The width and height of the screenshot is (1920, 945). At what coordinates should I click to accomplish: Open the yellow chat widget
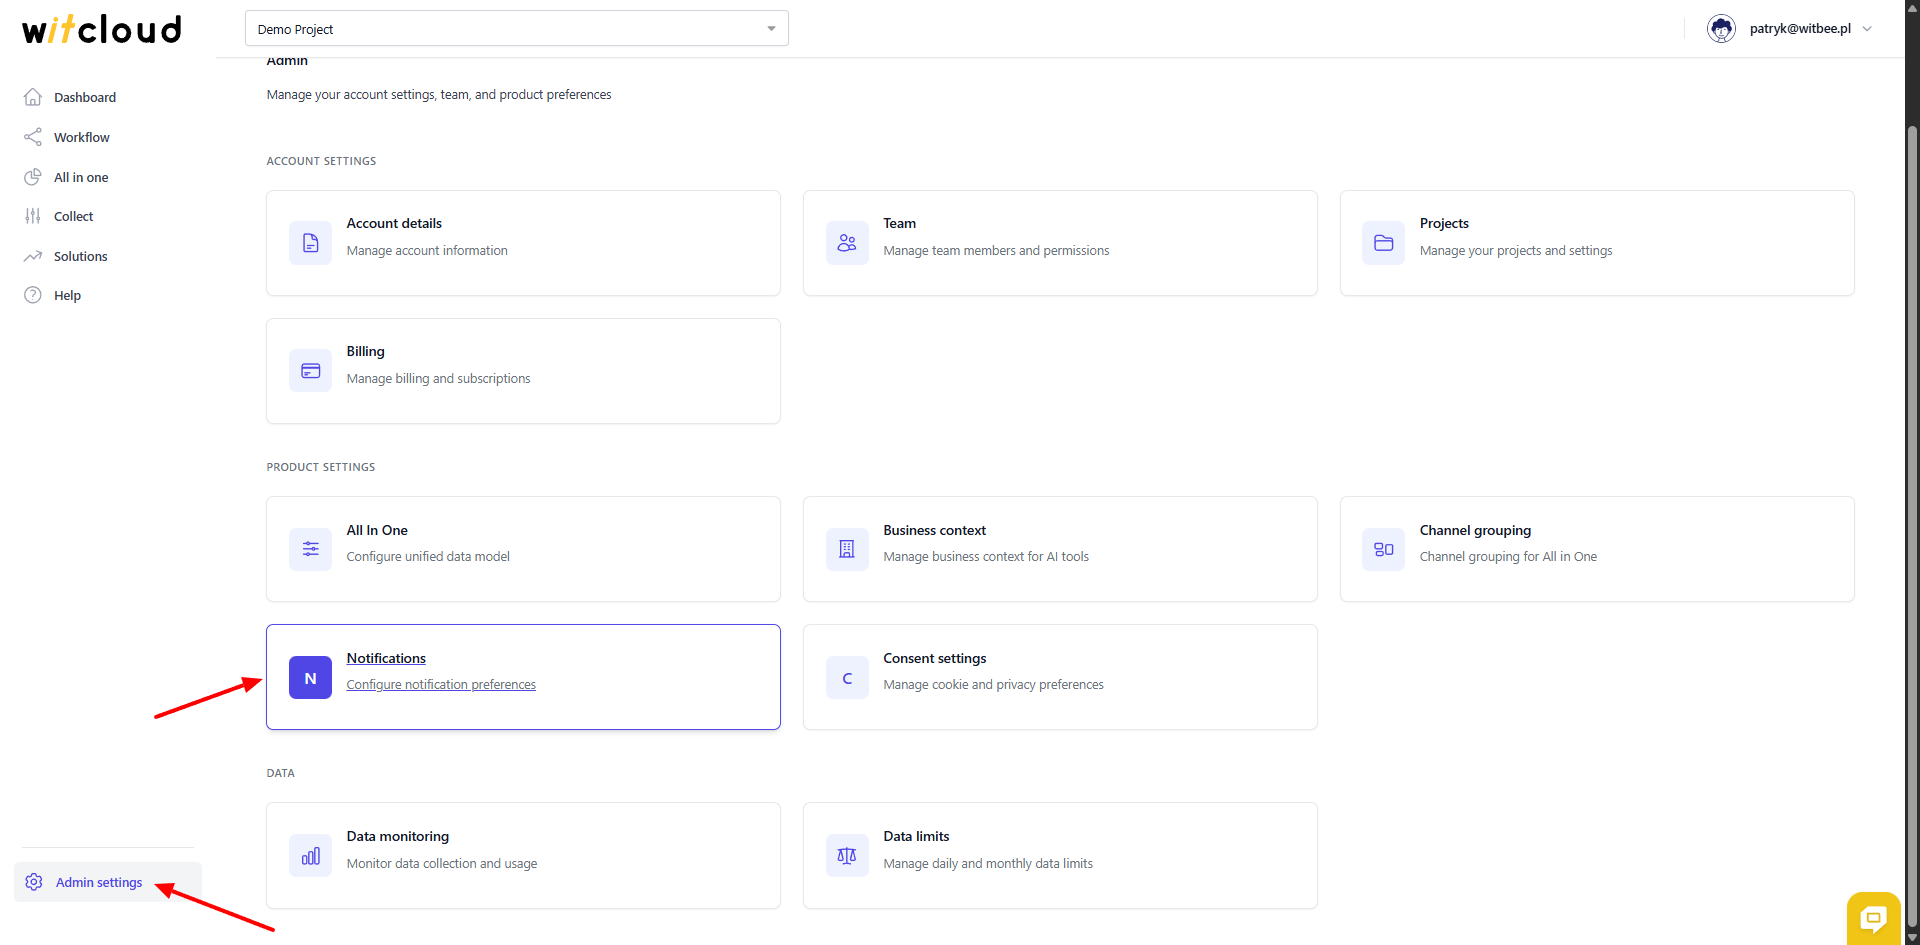tap(1873, 917)
